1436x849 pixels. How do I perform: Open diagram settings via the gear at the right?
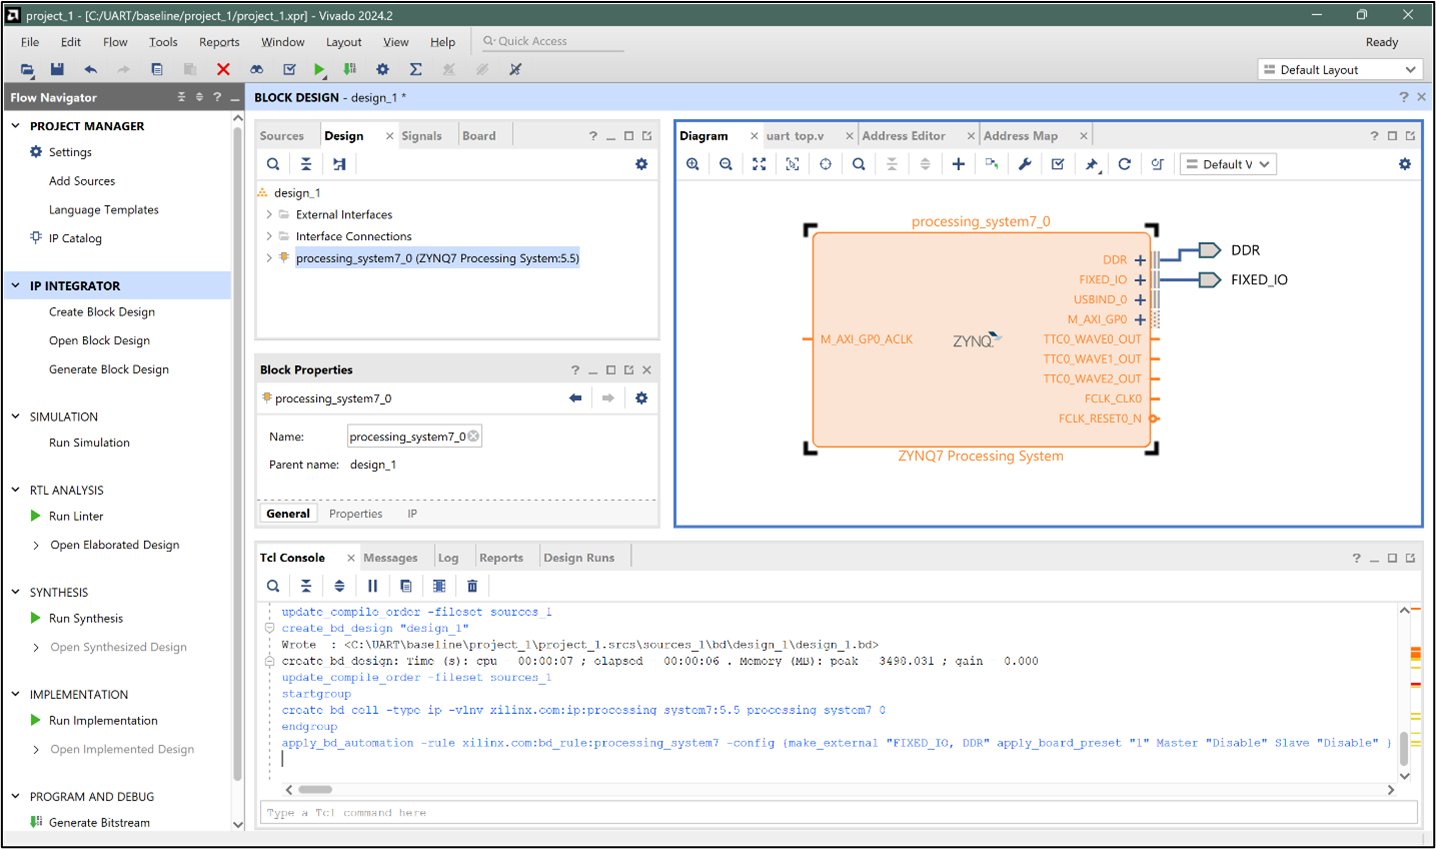[x=1405, y=164]
